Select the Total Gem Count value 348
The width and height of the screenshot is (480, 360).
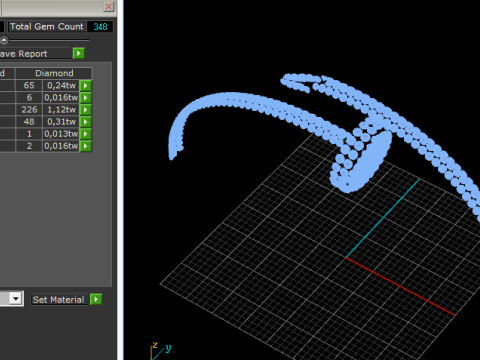100,27
